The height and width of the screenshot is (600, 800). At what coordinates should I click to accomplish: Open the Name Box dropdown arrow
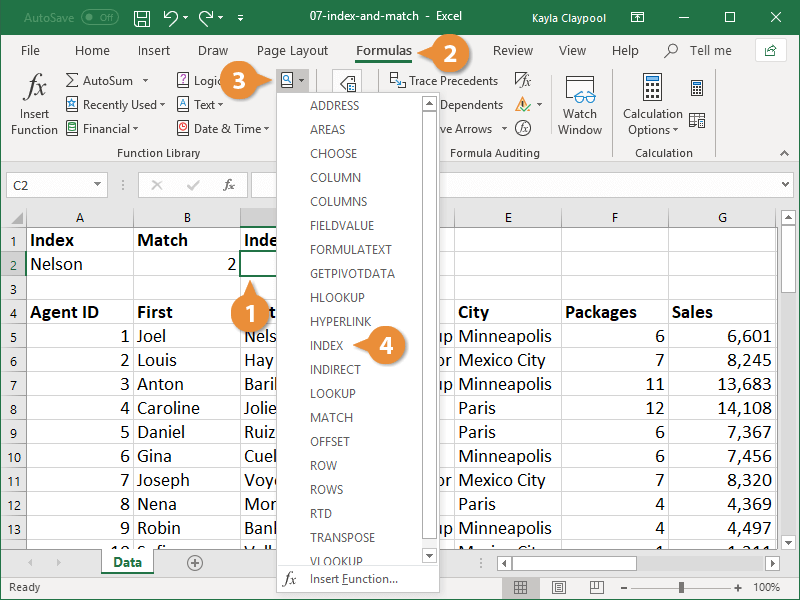click(97, 185)
